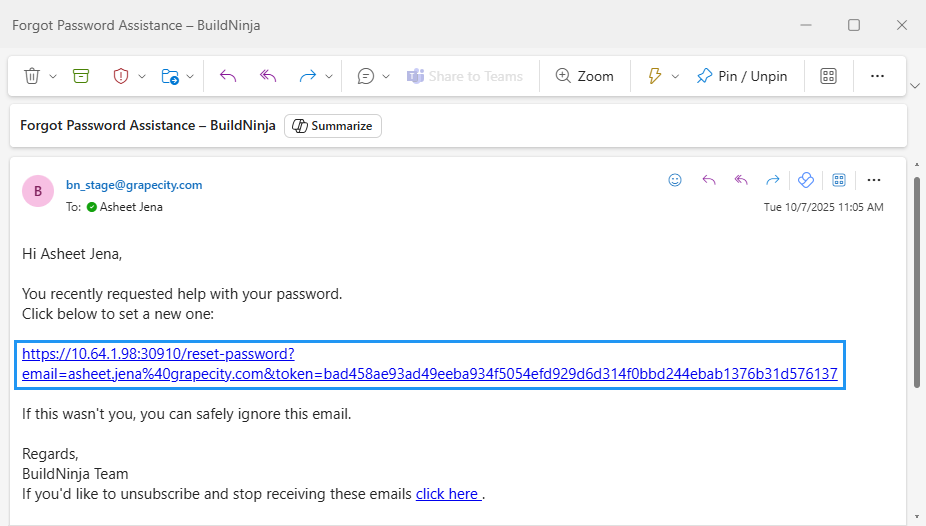Image resolution: width=926 pixels, height=526 pixels.
Task: Click Share to Teams
Action: (465, 76)
